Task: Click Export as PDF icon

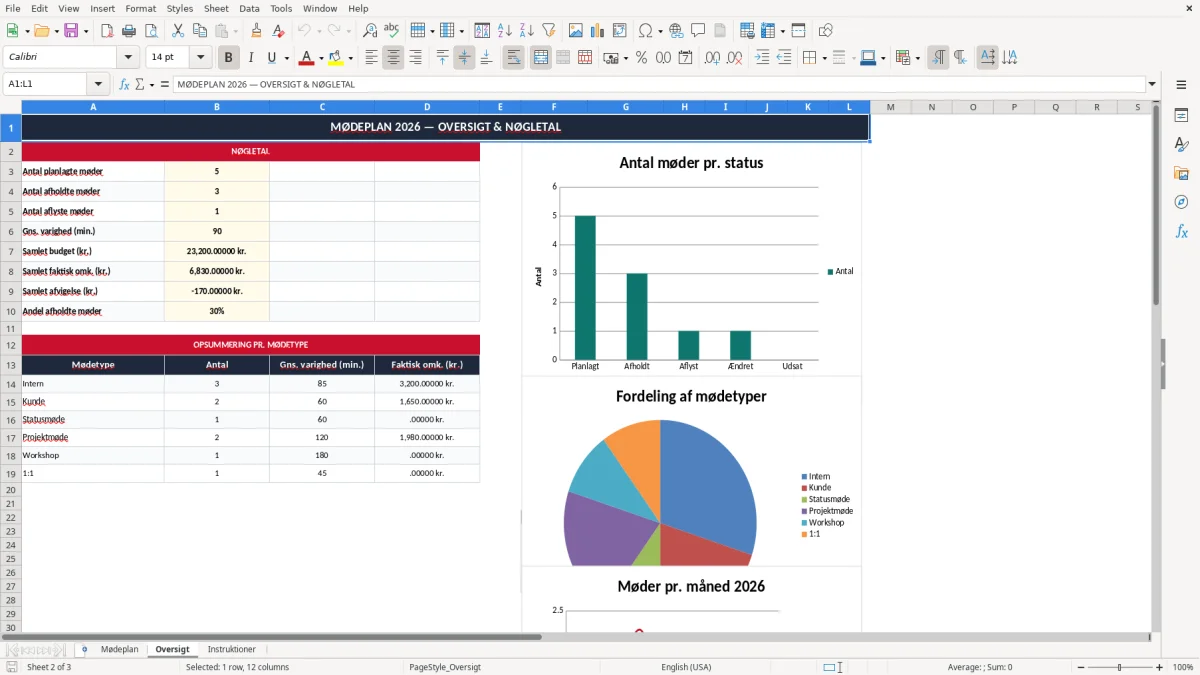Action: (107, 31)
